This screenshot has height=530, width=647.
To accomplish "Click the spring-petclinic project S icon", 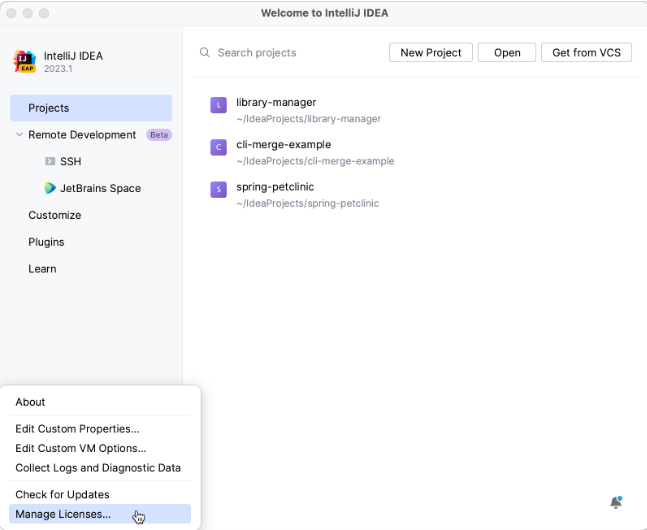I will coord(218,189).
